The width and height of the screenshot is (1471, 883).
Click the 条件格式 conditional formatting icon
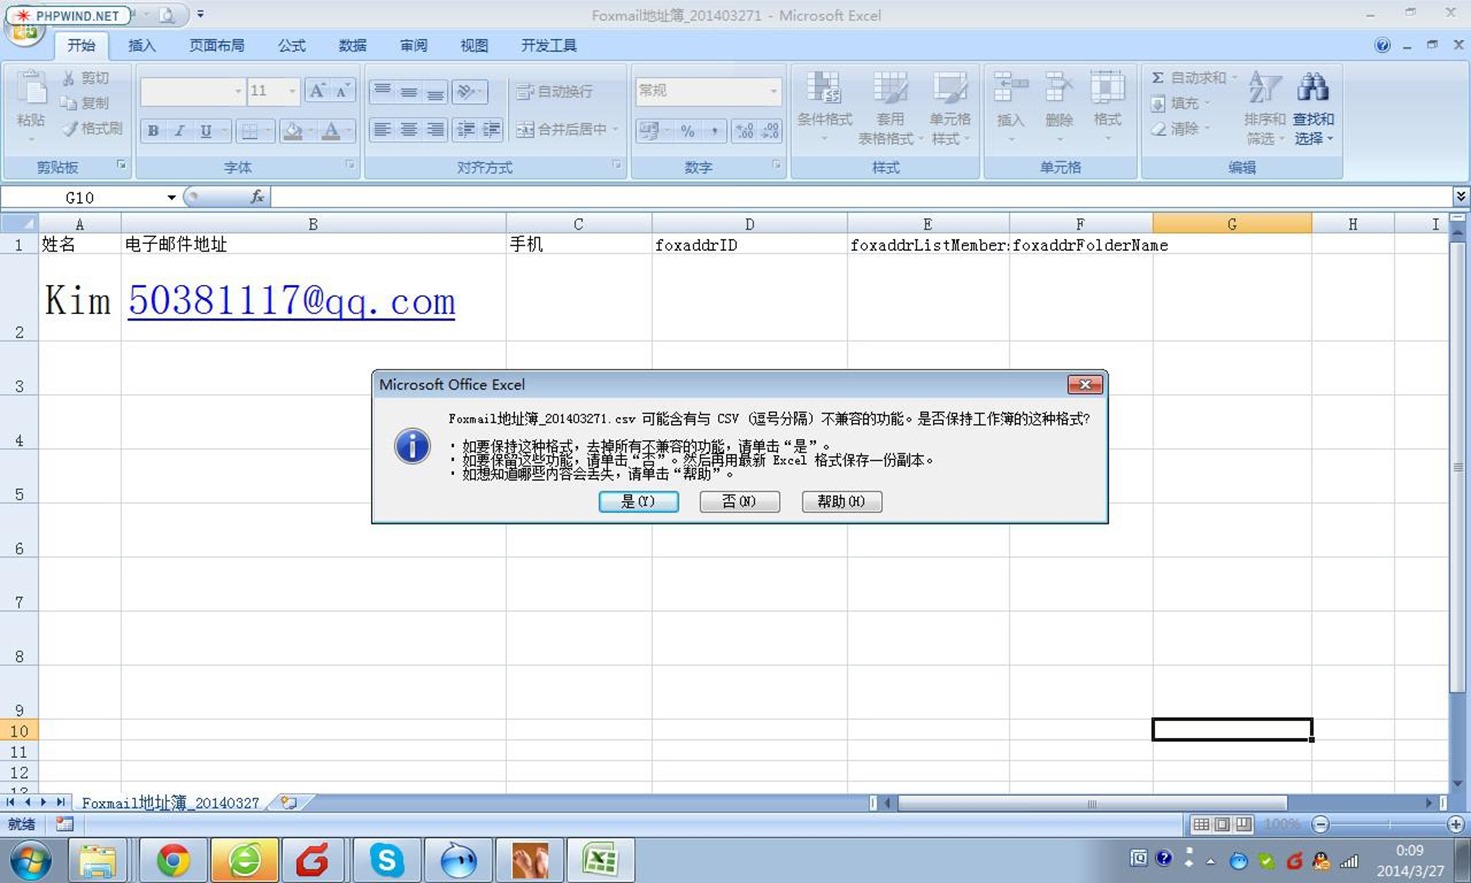[824, 90]
